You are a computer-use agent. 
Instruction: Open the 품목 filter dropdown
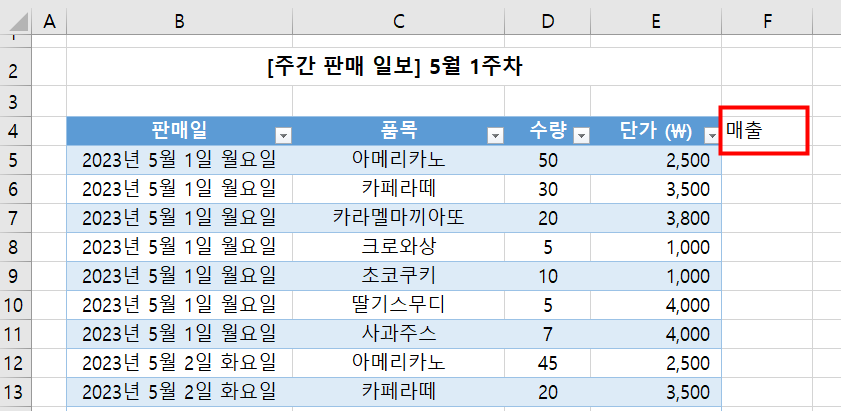(496, 136)
